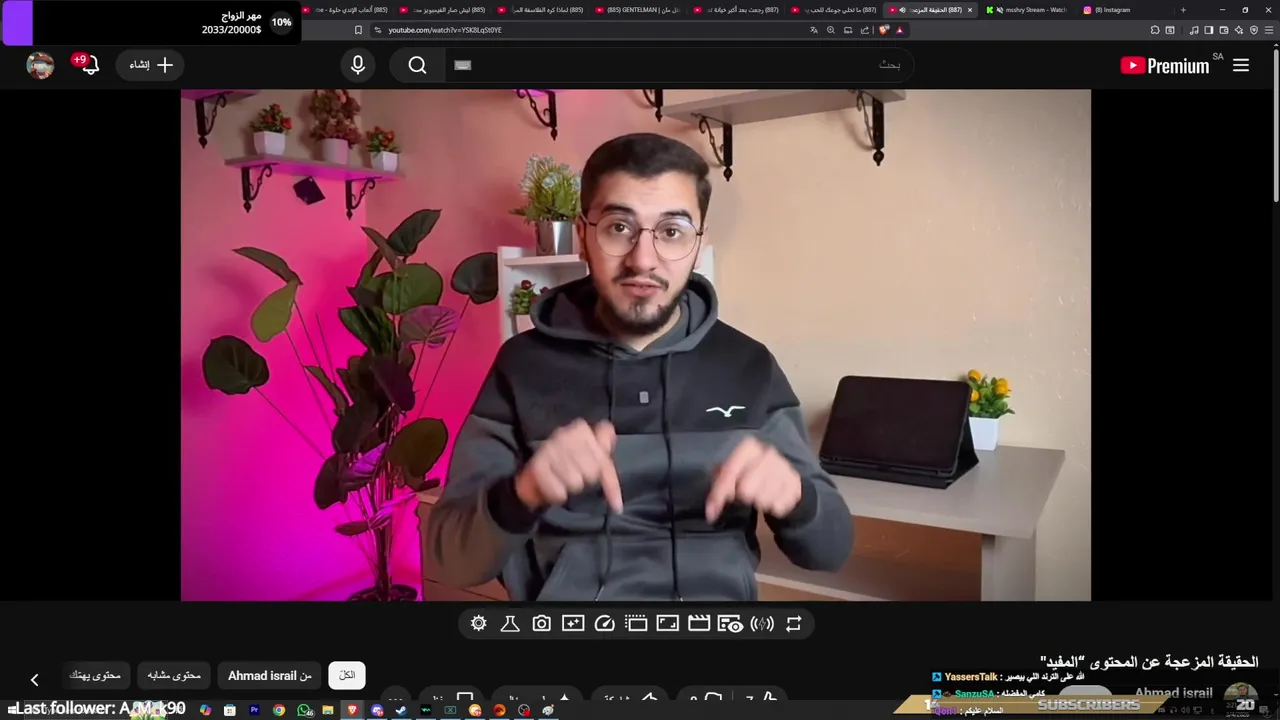Open Premiere Pro from the taskbar
Screen dimensions: 1280x720
click(255, 710)
